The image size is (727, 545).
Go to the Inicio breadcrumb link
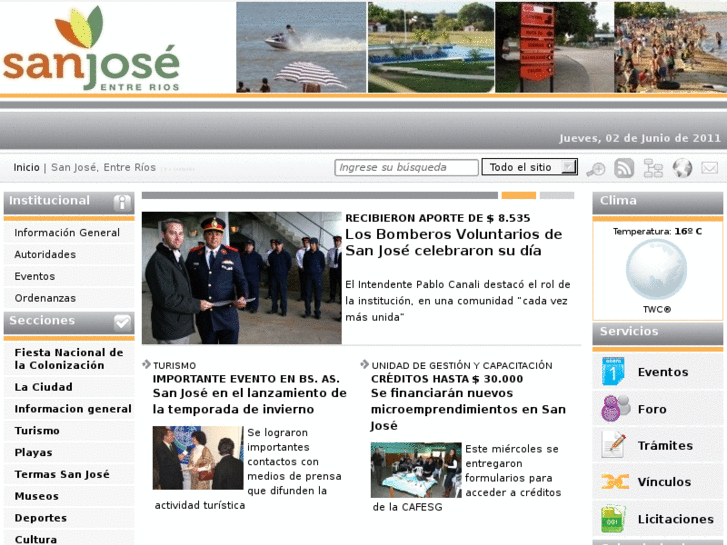point(26,167)
